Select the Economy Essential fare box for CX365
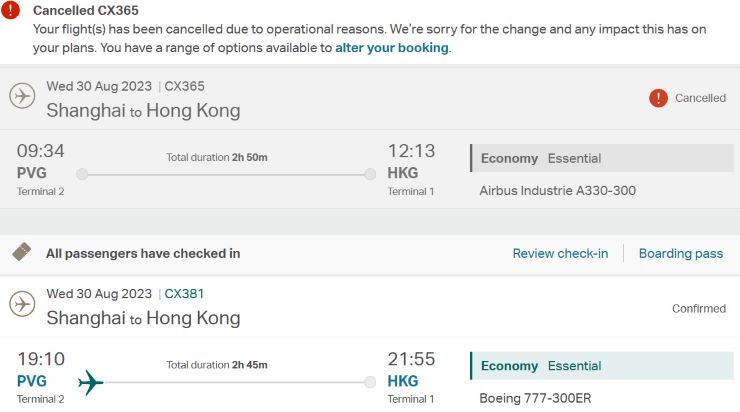 coord(602,158)
